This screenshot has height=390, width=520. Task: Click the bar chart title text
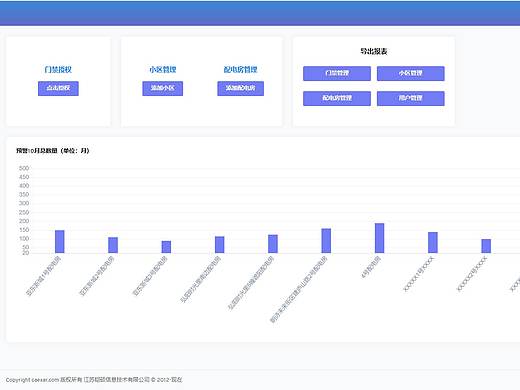pyautogui.click(x=53, y=151)
